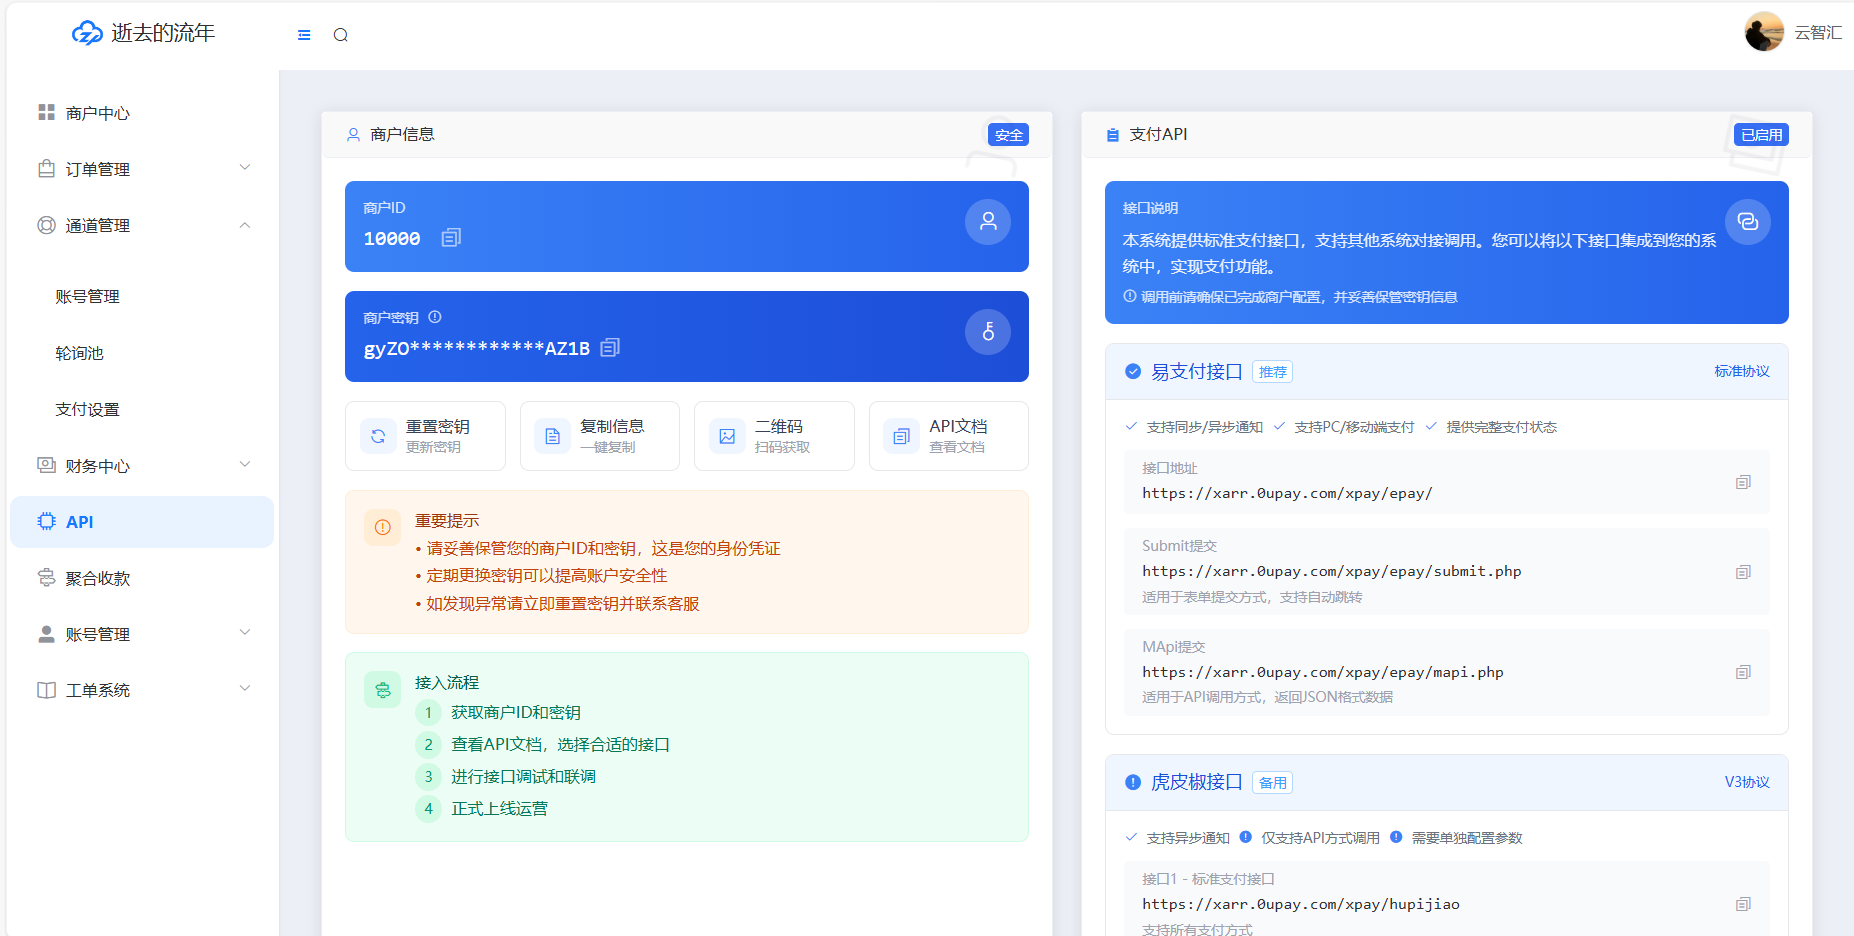Copy the 接口地址 epay URL

coord(1743,482)
